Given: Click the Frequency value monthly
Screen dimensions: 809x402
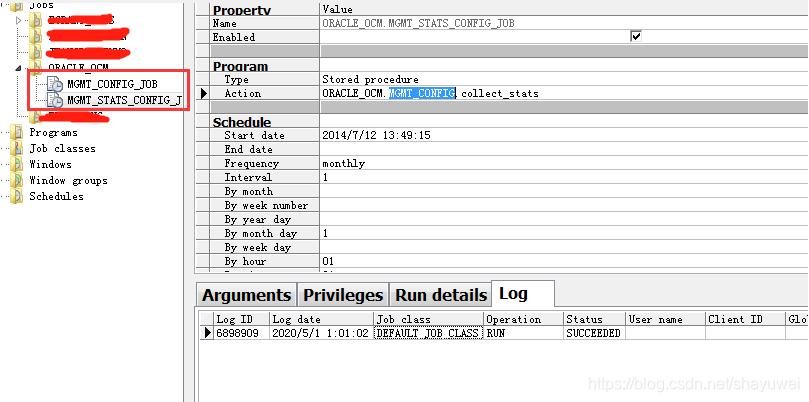Looking at the screenshot, I should (x=344, y=163).
